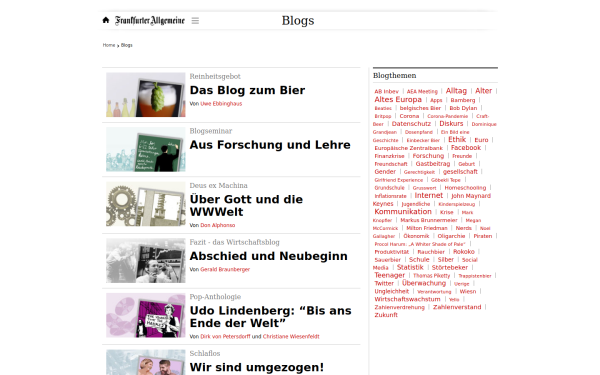600x375 pixels.
Task: Select the Homeschooling tag
Action: (x=465, y=188)
